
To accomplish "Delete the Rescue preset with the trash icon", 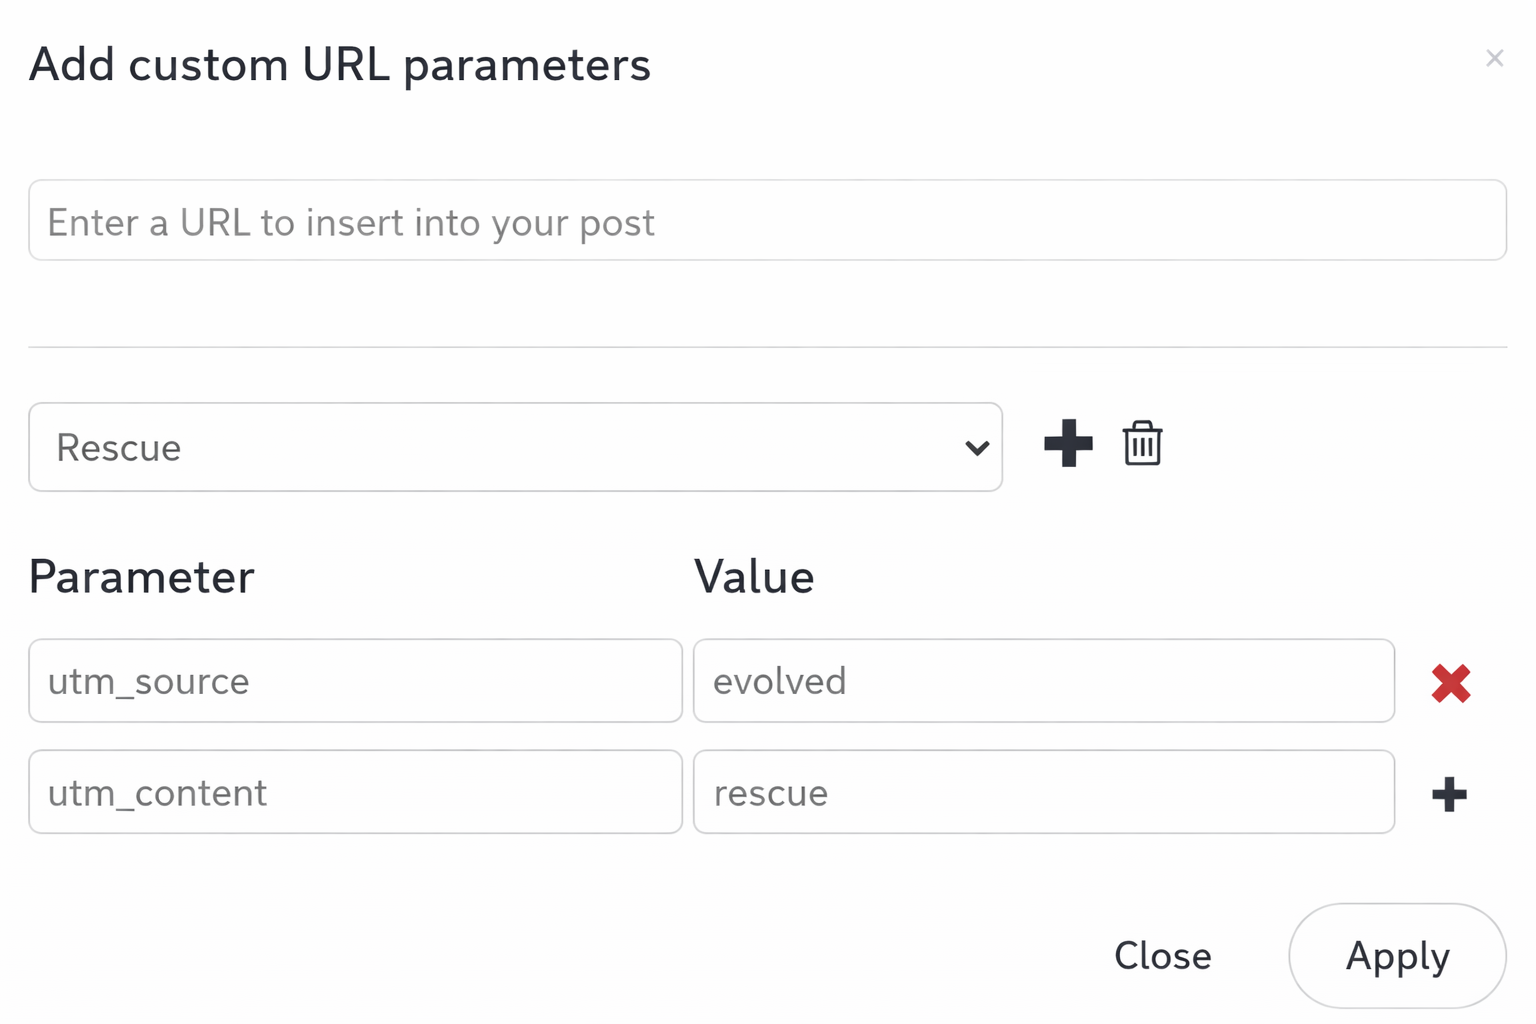I will point(1142,444).
